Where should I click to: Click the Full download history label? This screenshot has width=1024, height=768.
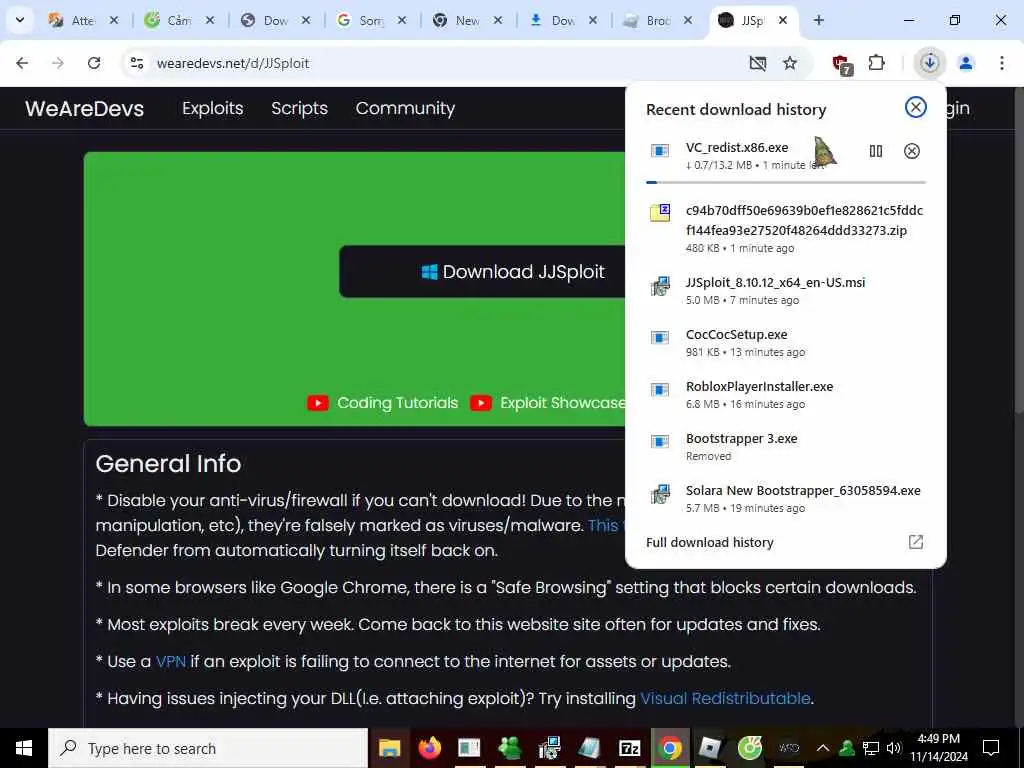pos(709,542)
